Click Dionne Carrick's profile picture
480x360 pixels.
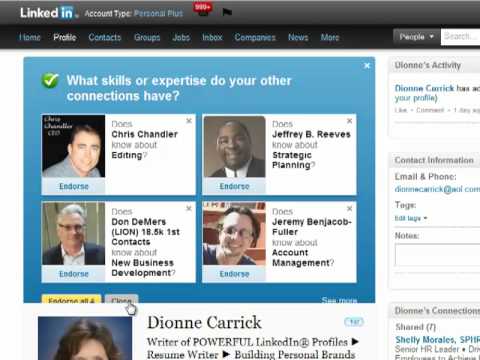[x=85, y=338]
